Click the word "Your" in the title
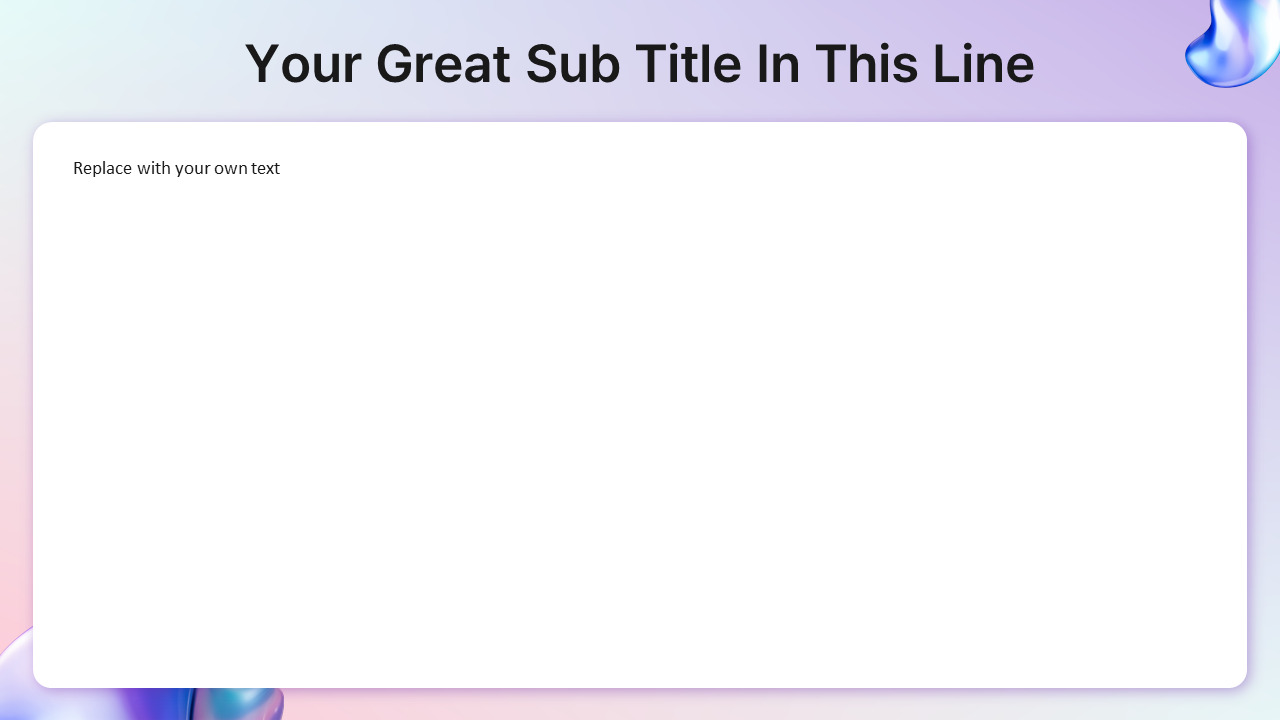1280x720 pixels. [x=302, y=63]
